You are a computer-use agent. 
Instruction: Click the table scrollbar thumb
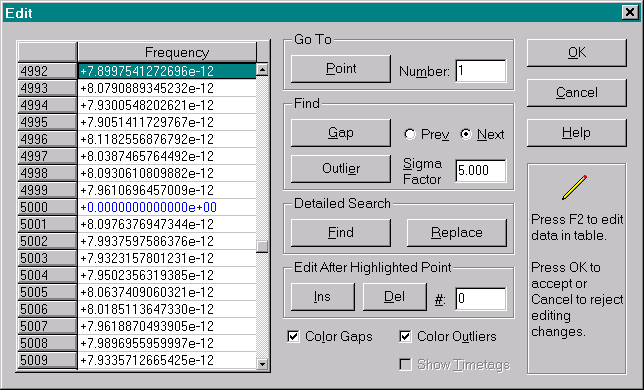[262, 246]
